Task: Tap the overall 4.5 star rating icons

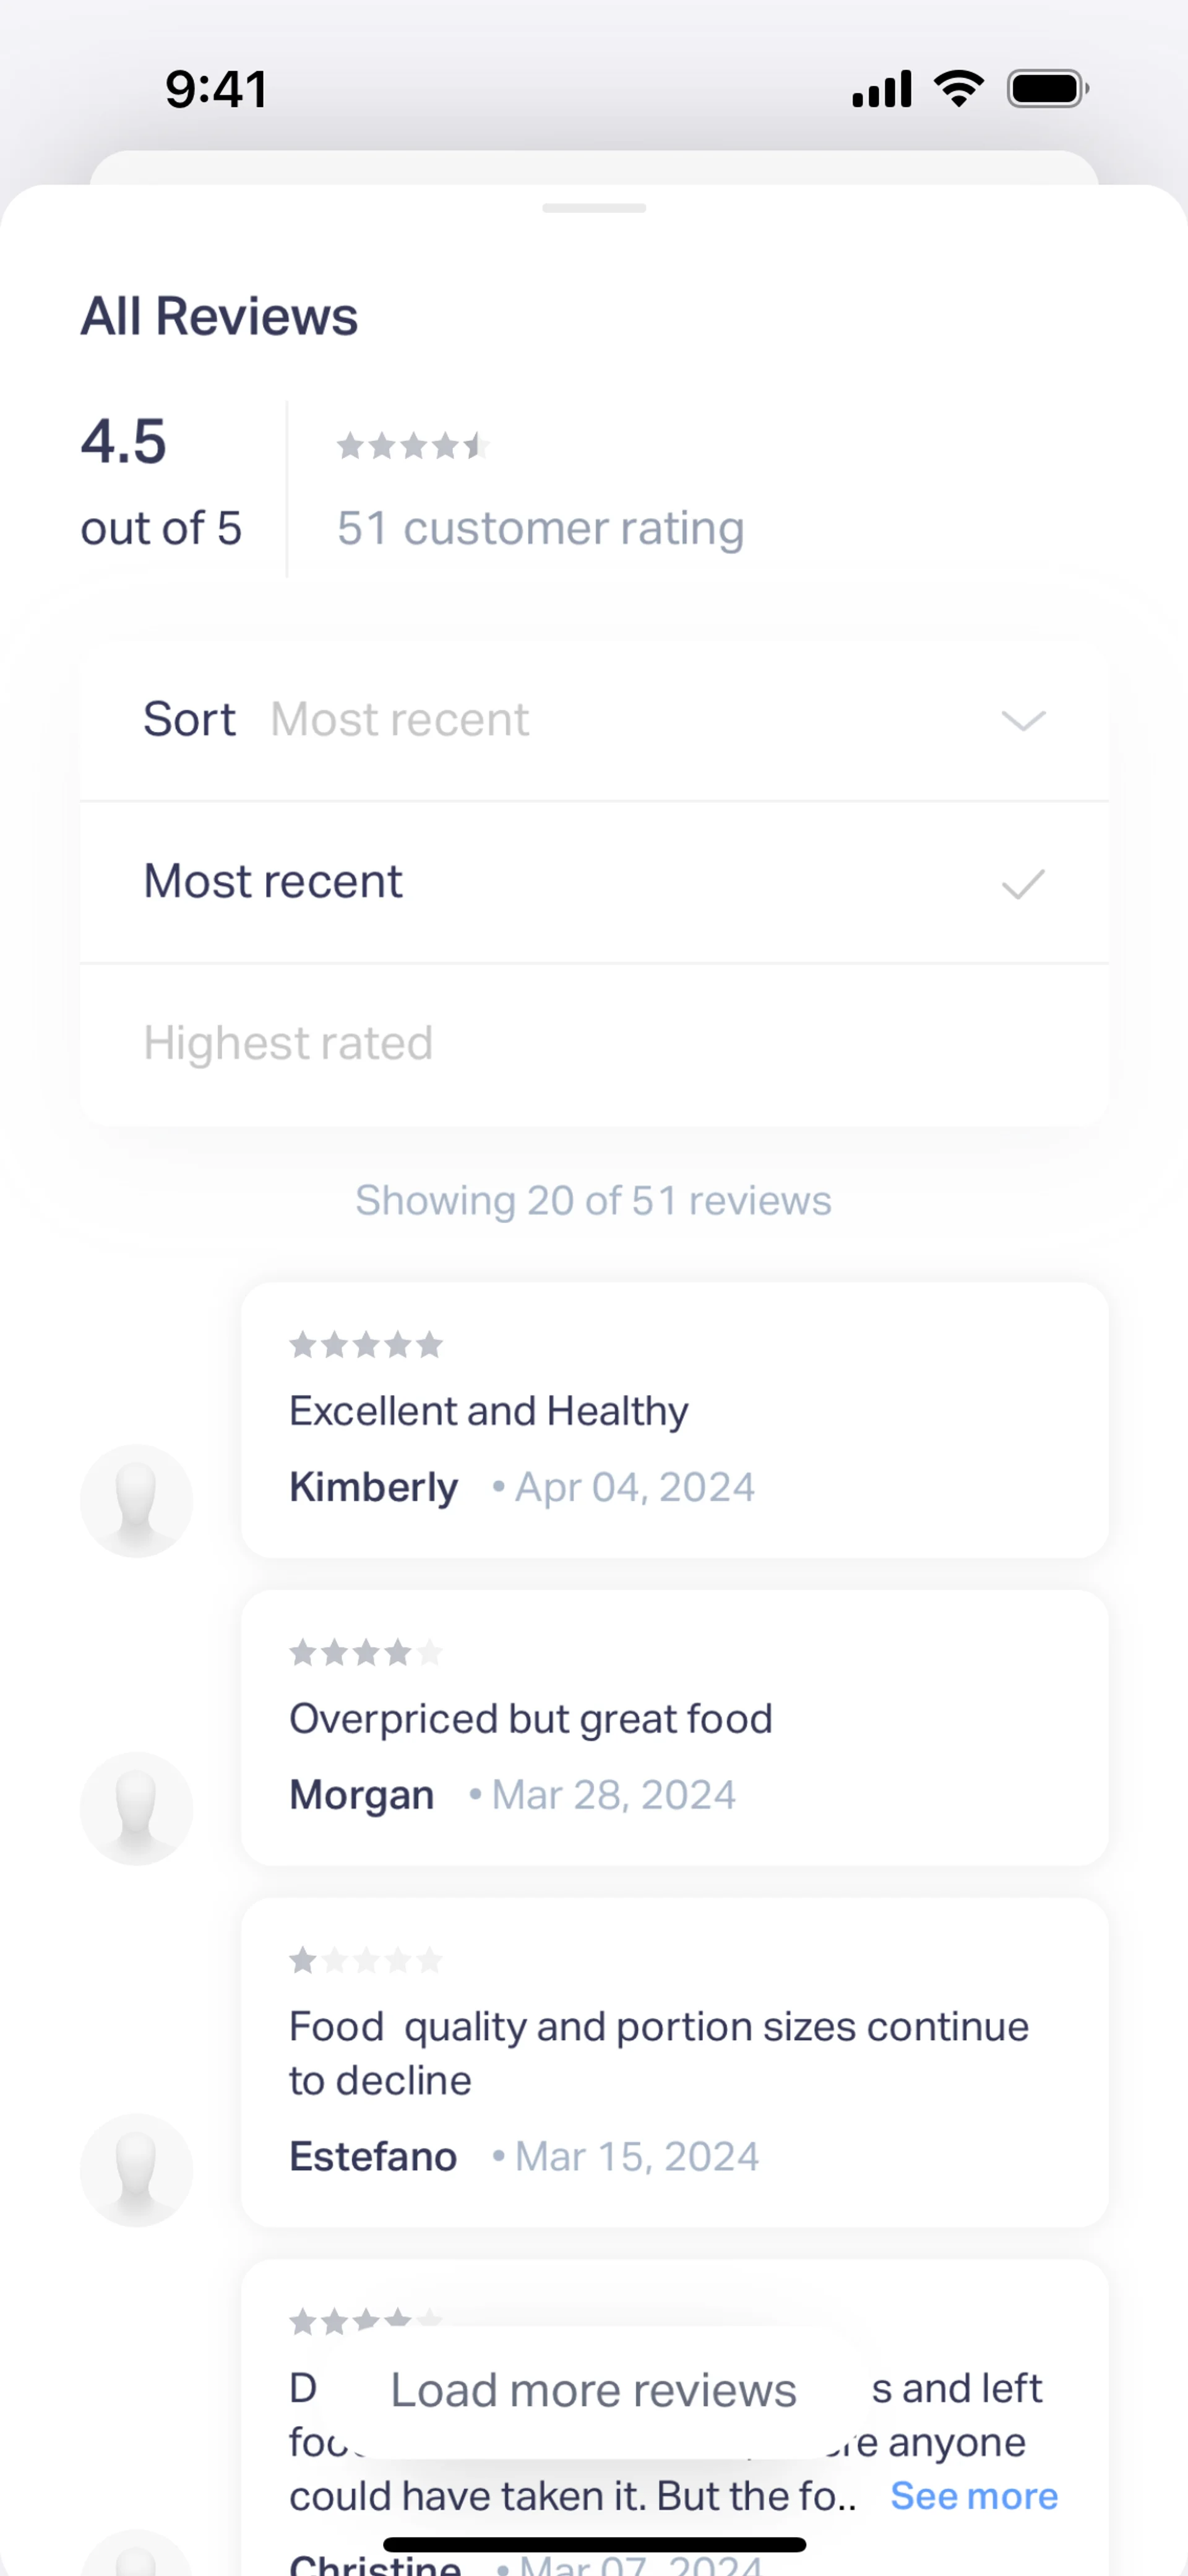Action: (412, 446)
